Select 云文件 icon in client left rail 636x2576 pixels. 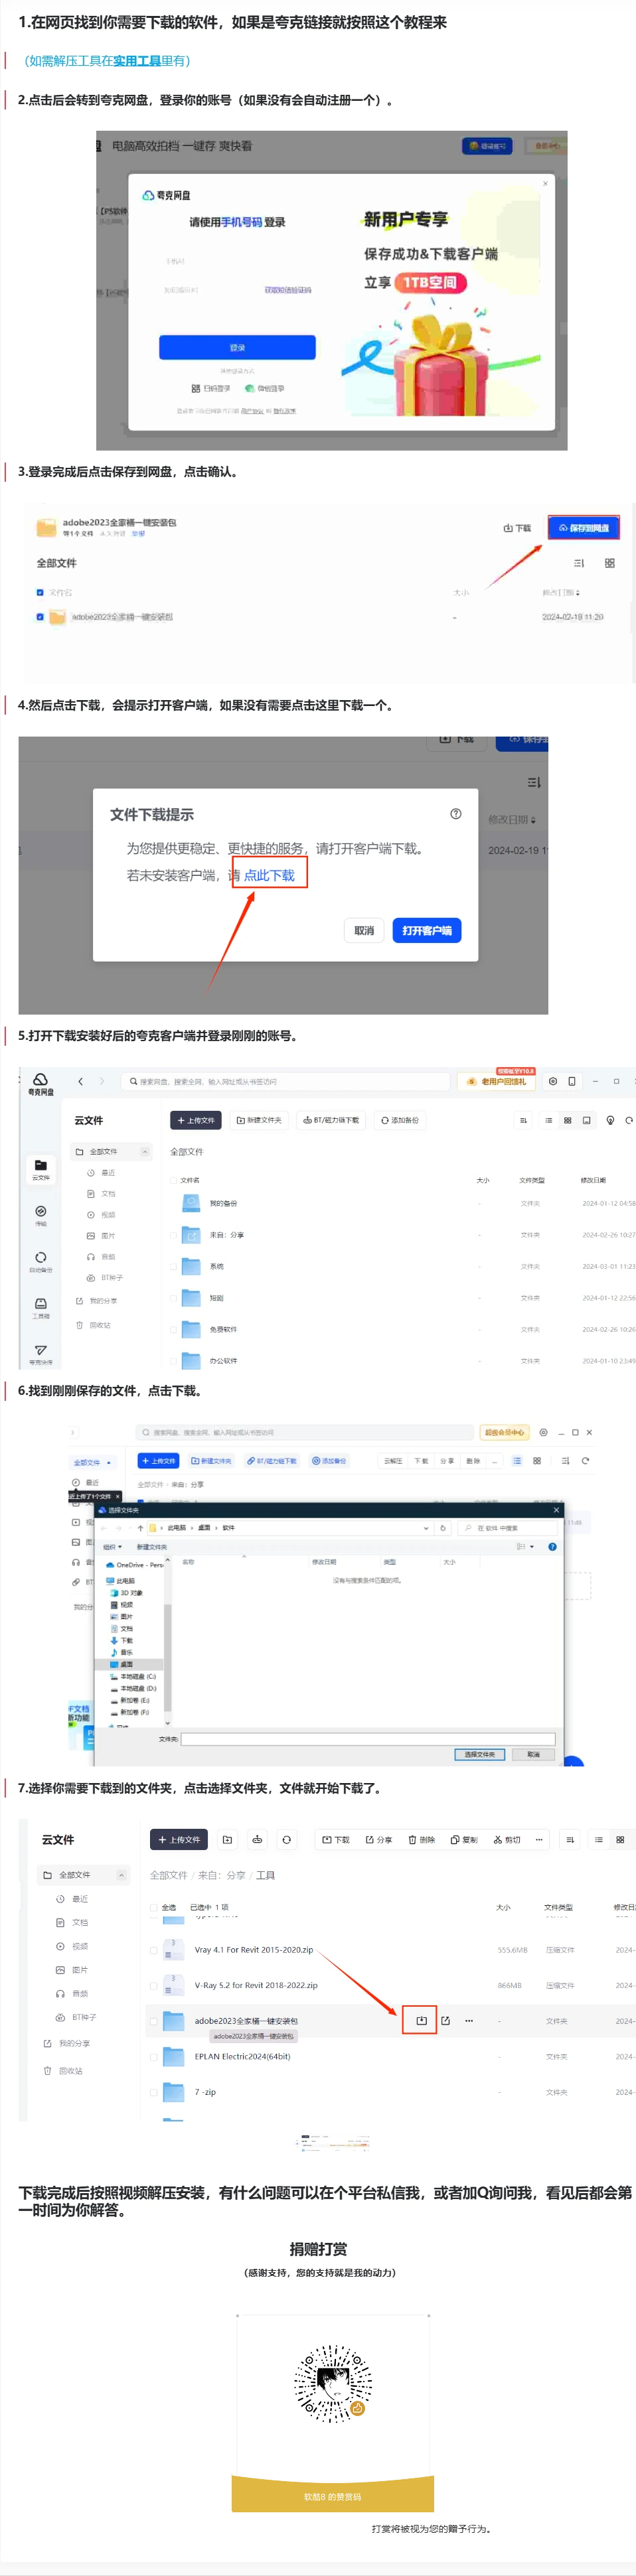tap(40, 1169)
